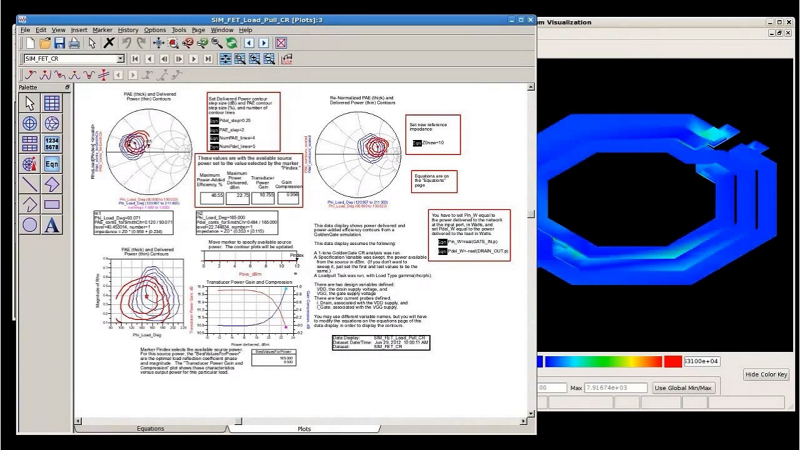Jump to the last page
This screenshot has width=800, height=450.
(208, 59)
